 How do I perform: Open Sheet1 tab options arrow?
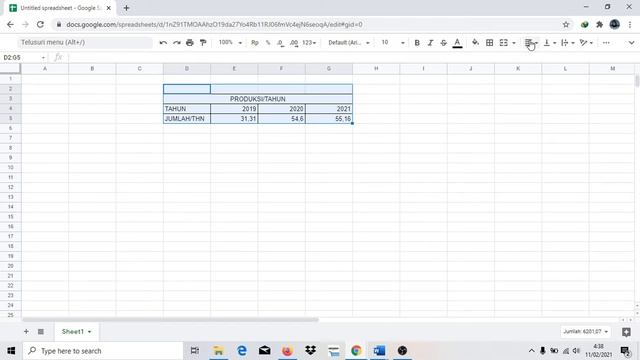(89, 332)
